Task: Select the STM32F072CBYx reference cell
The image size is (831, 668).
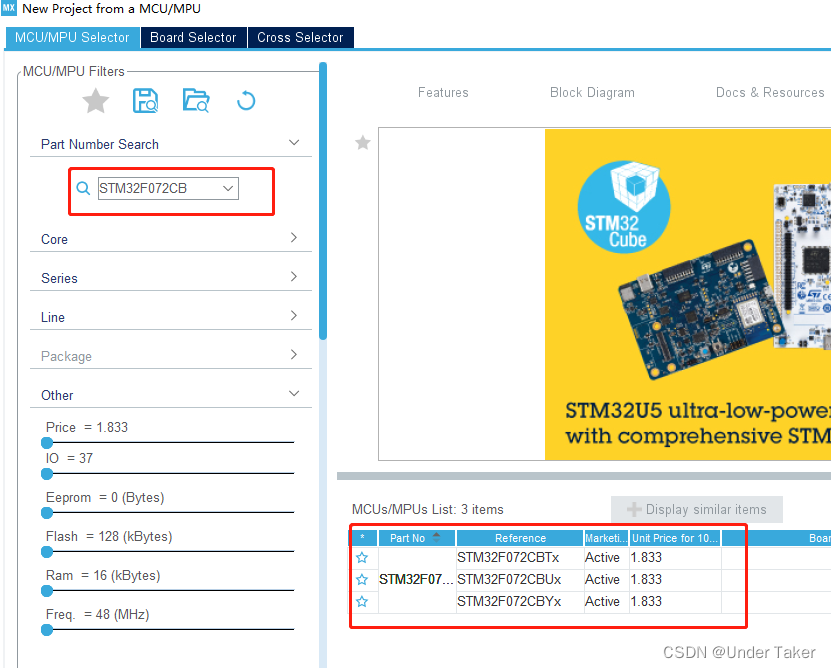Action: (x=520, y=602)
